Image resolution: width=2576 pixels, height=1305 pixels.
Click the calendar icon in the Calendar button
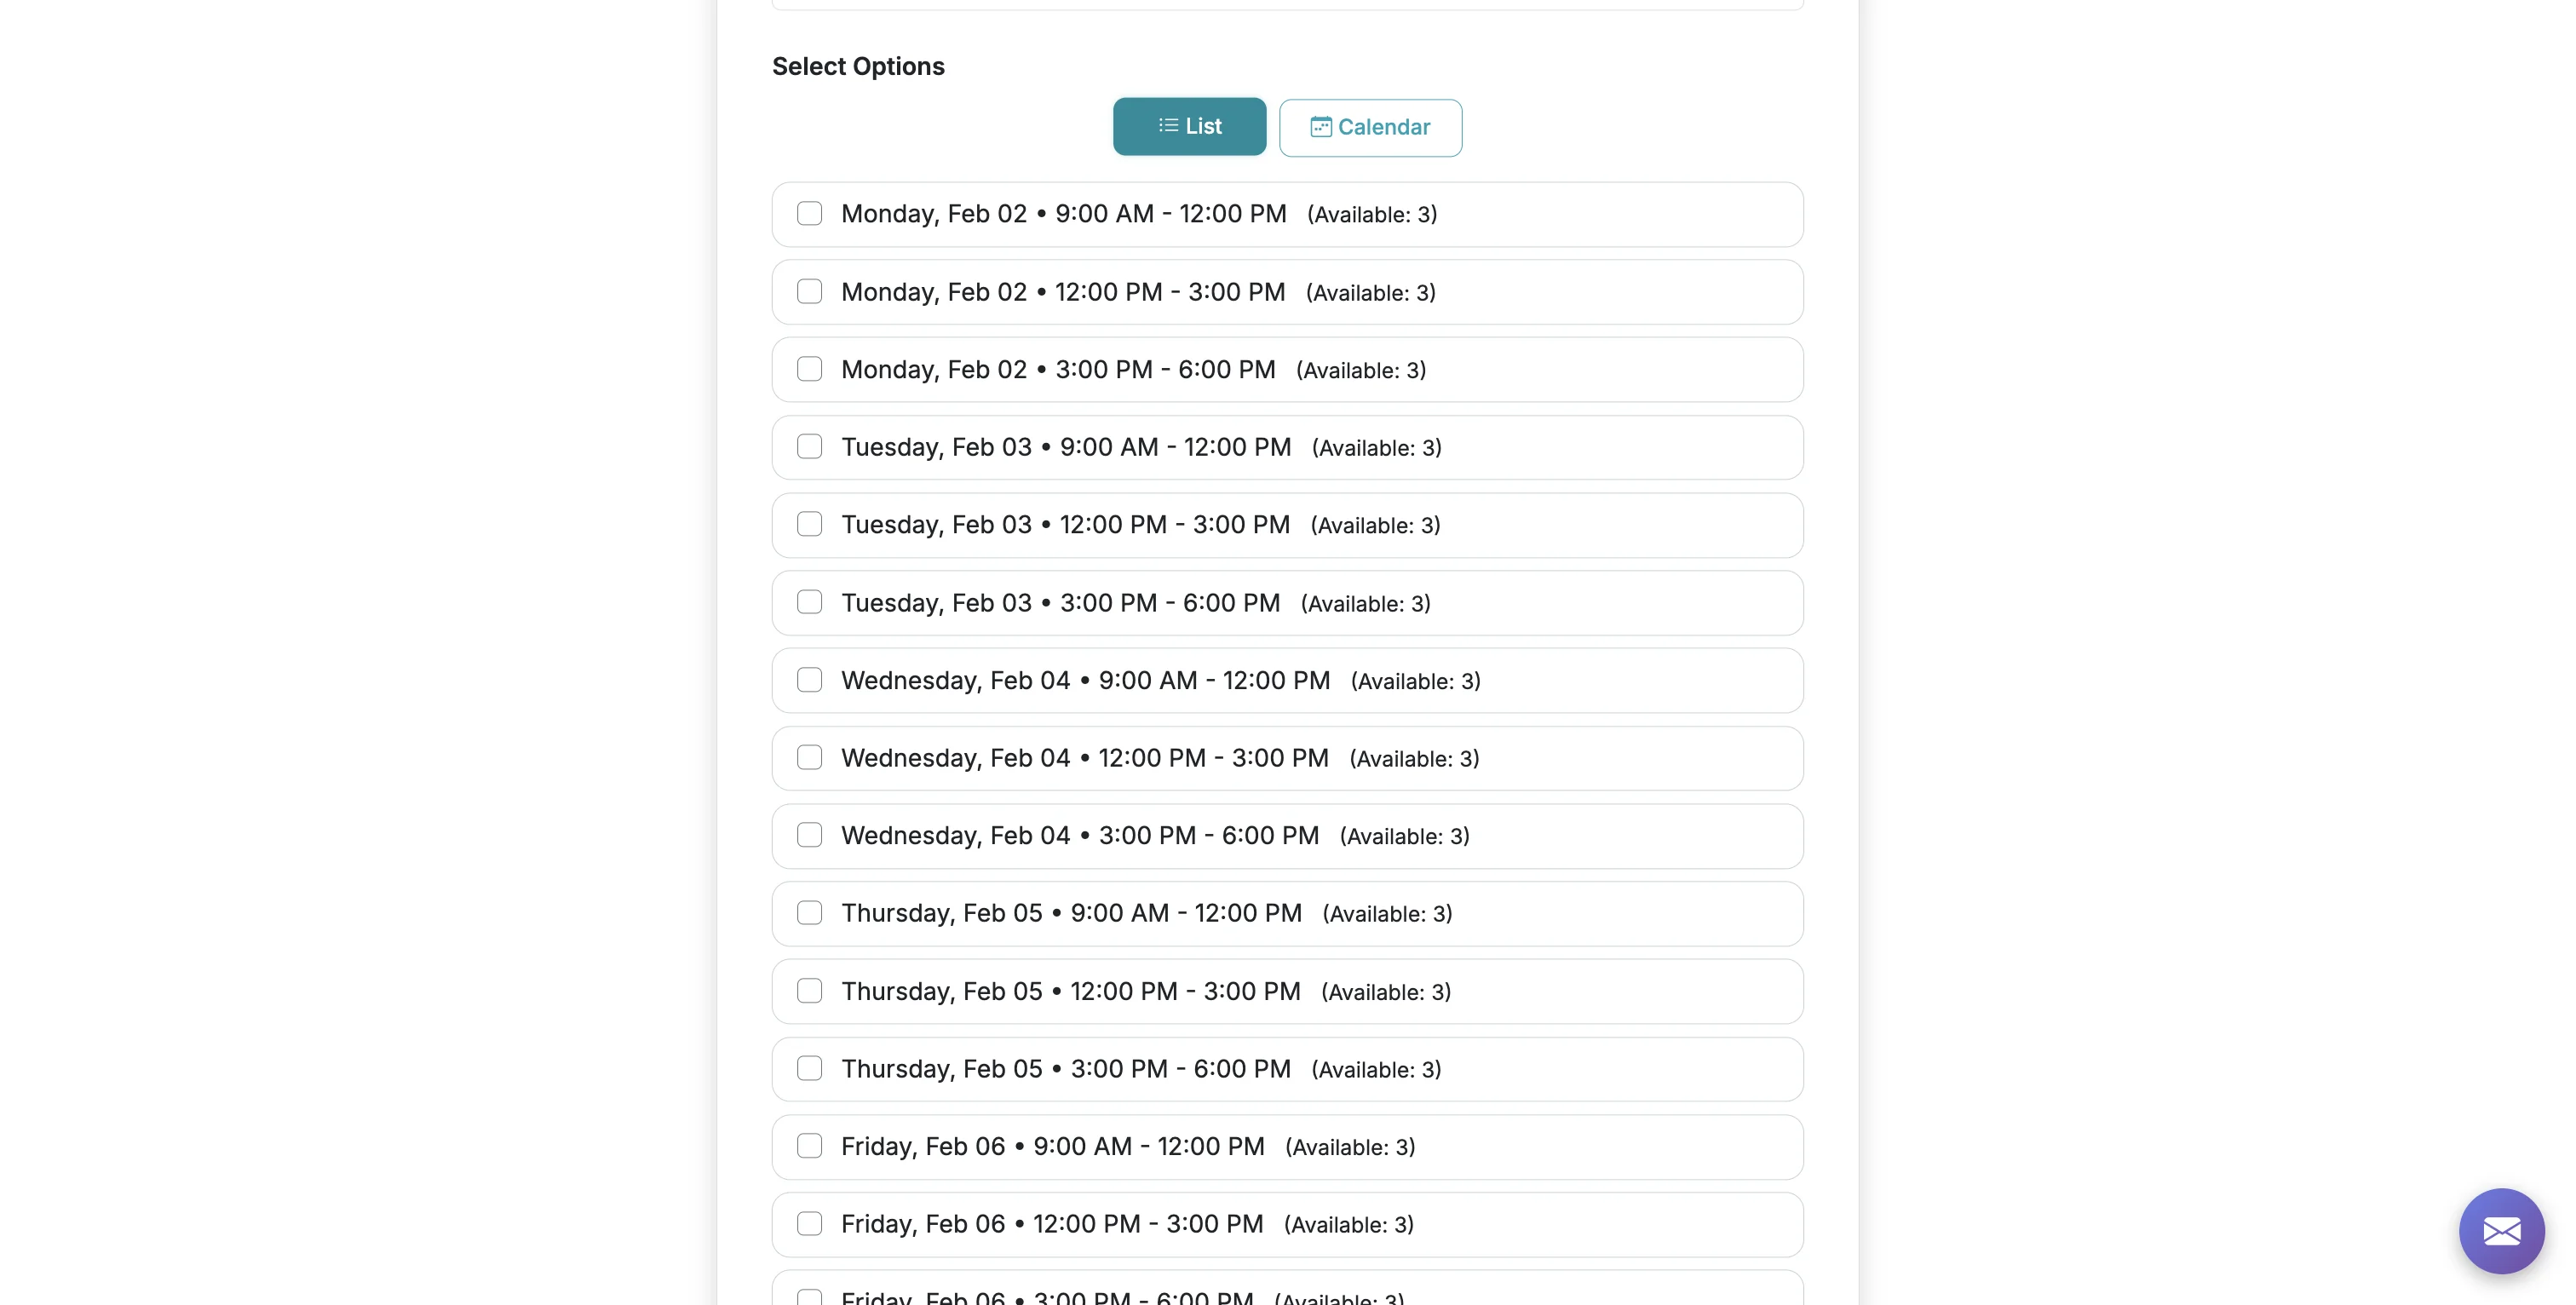click(x=1321, y=127)
